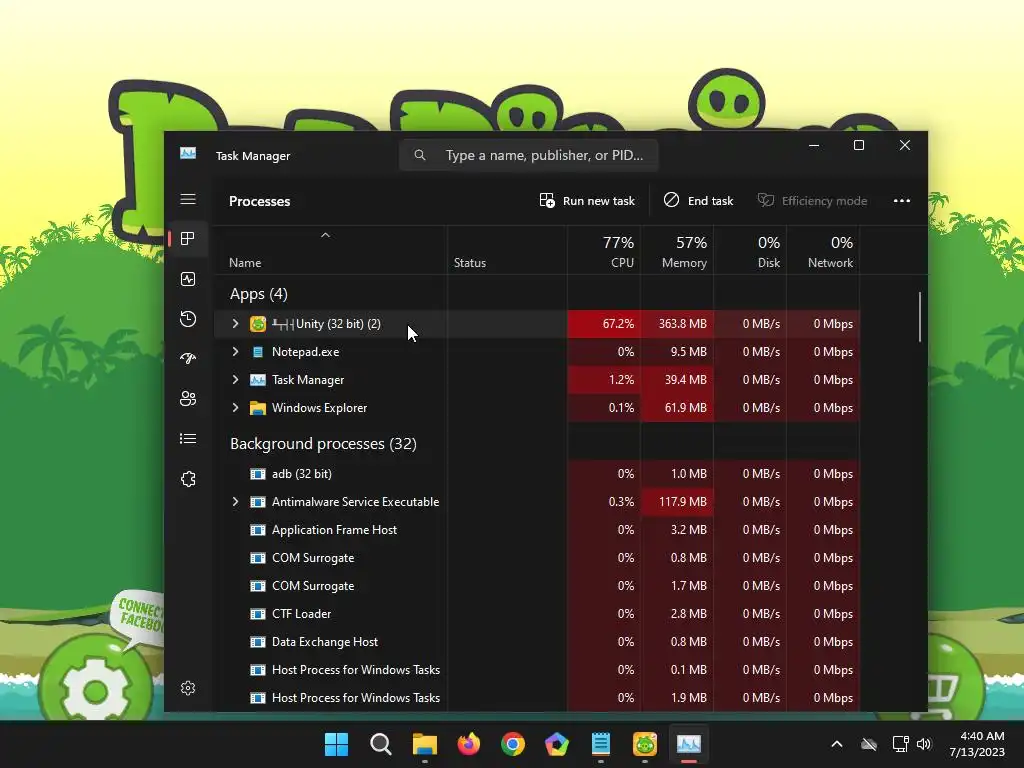Open network status icon in system tray

point(900,744)
